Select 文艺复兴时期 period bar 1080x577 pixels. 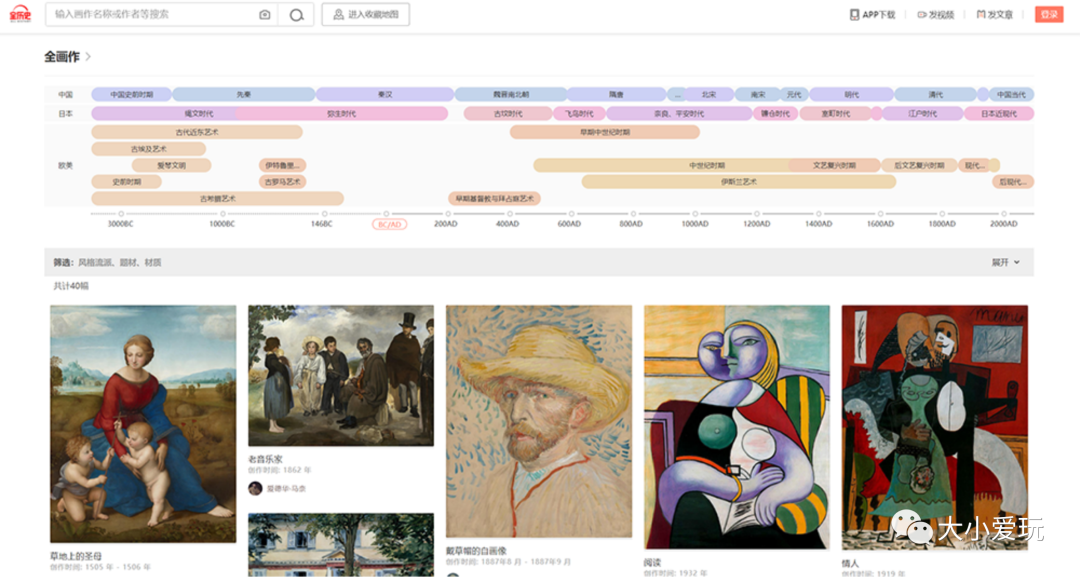coord(833,165)
